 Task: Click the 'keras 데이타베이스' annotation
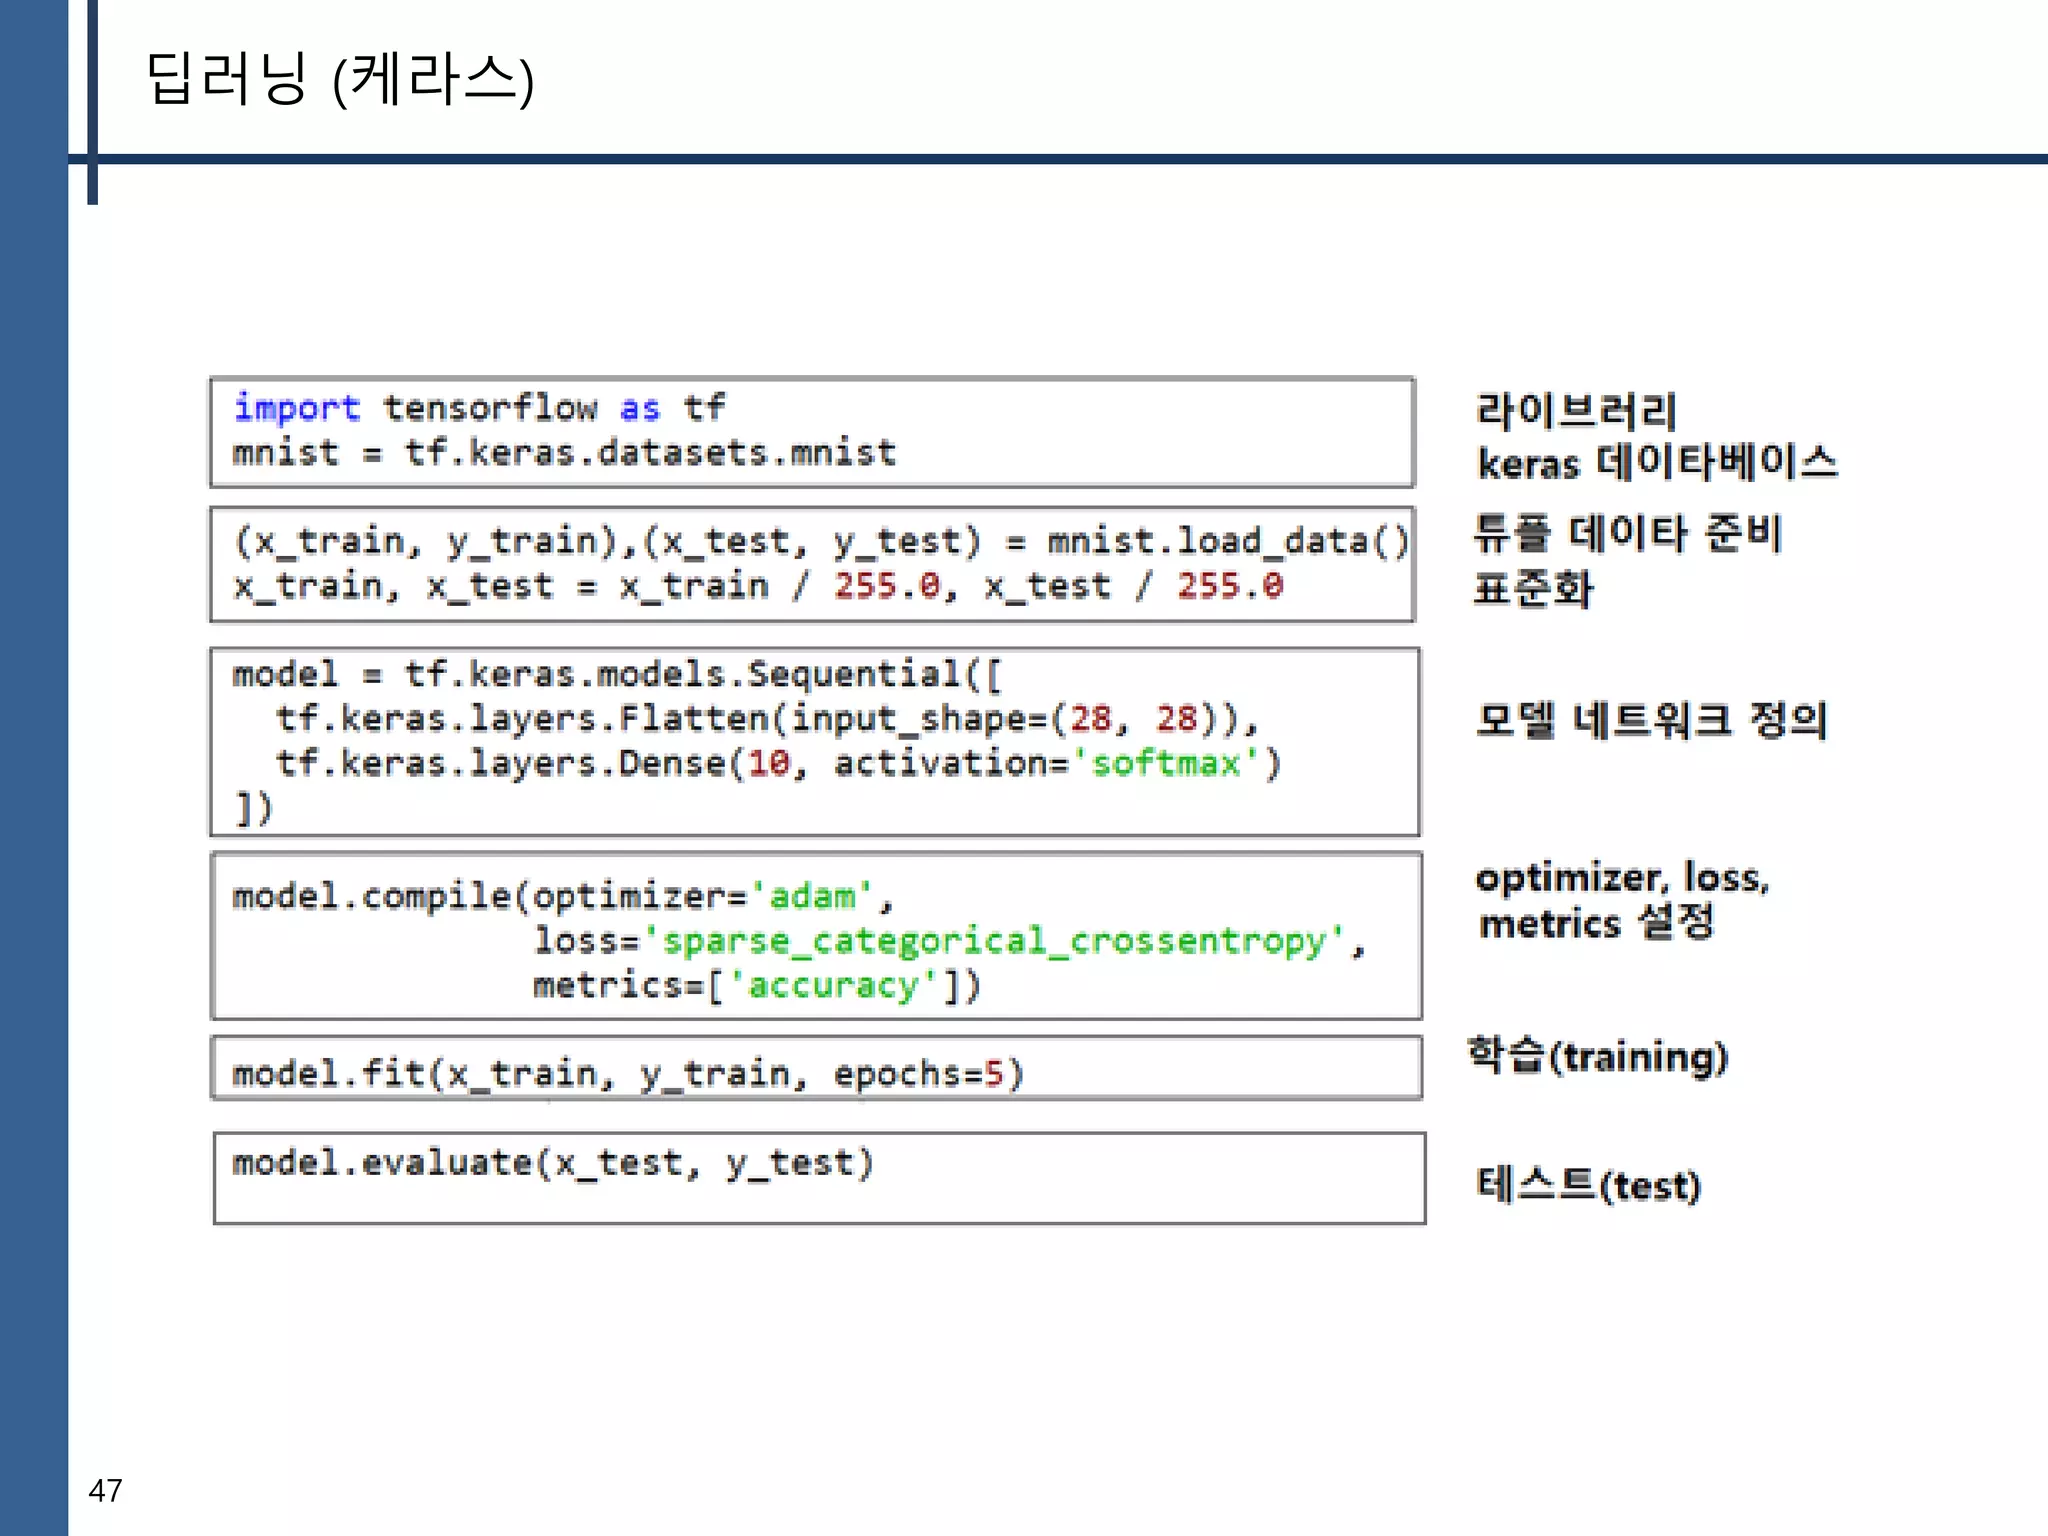click(x=1658, y=463)
